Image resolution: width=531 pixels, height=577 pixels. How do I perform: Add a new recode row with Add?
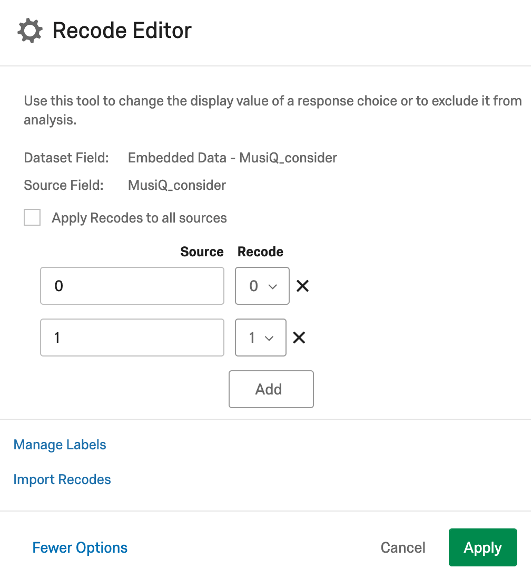click(271, 389)
